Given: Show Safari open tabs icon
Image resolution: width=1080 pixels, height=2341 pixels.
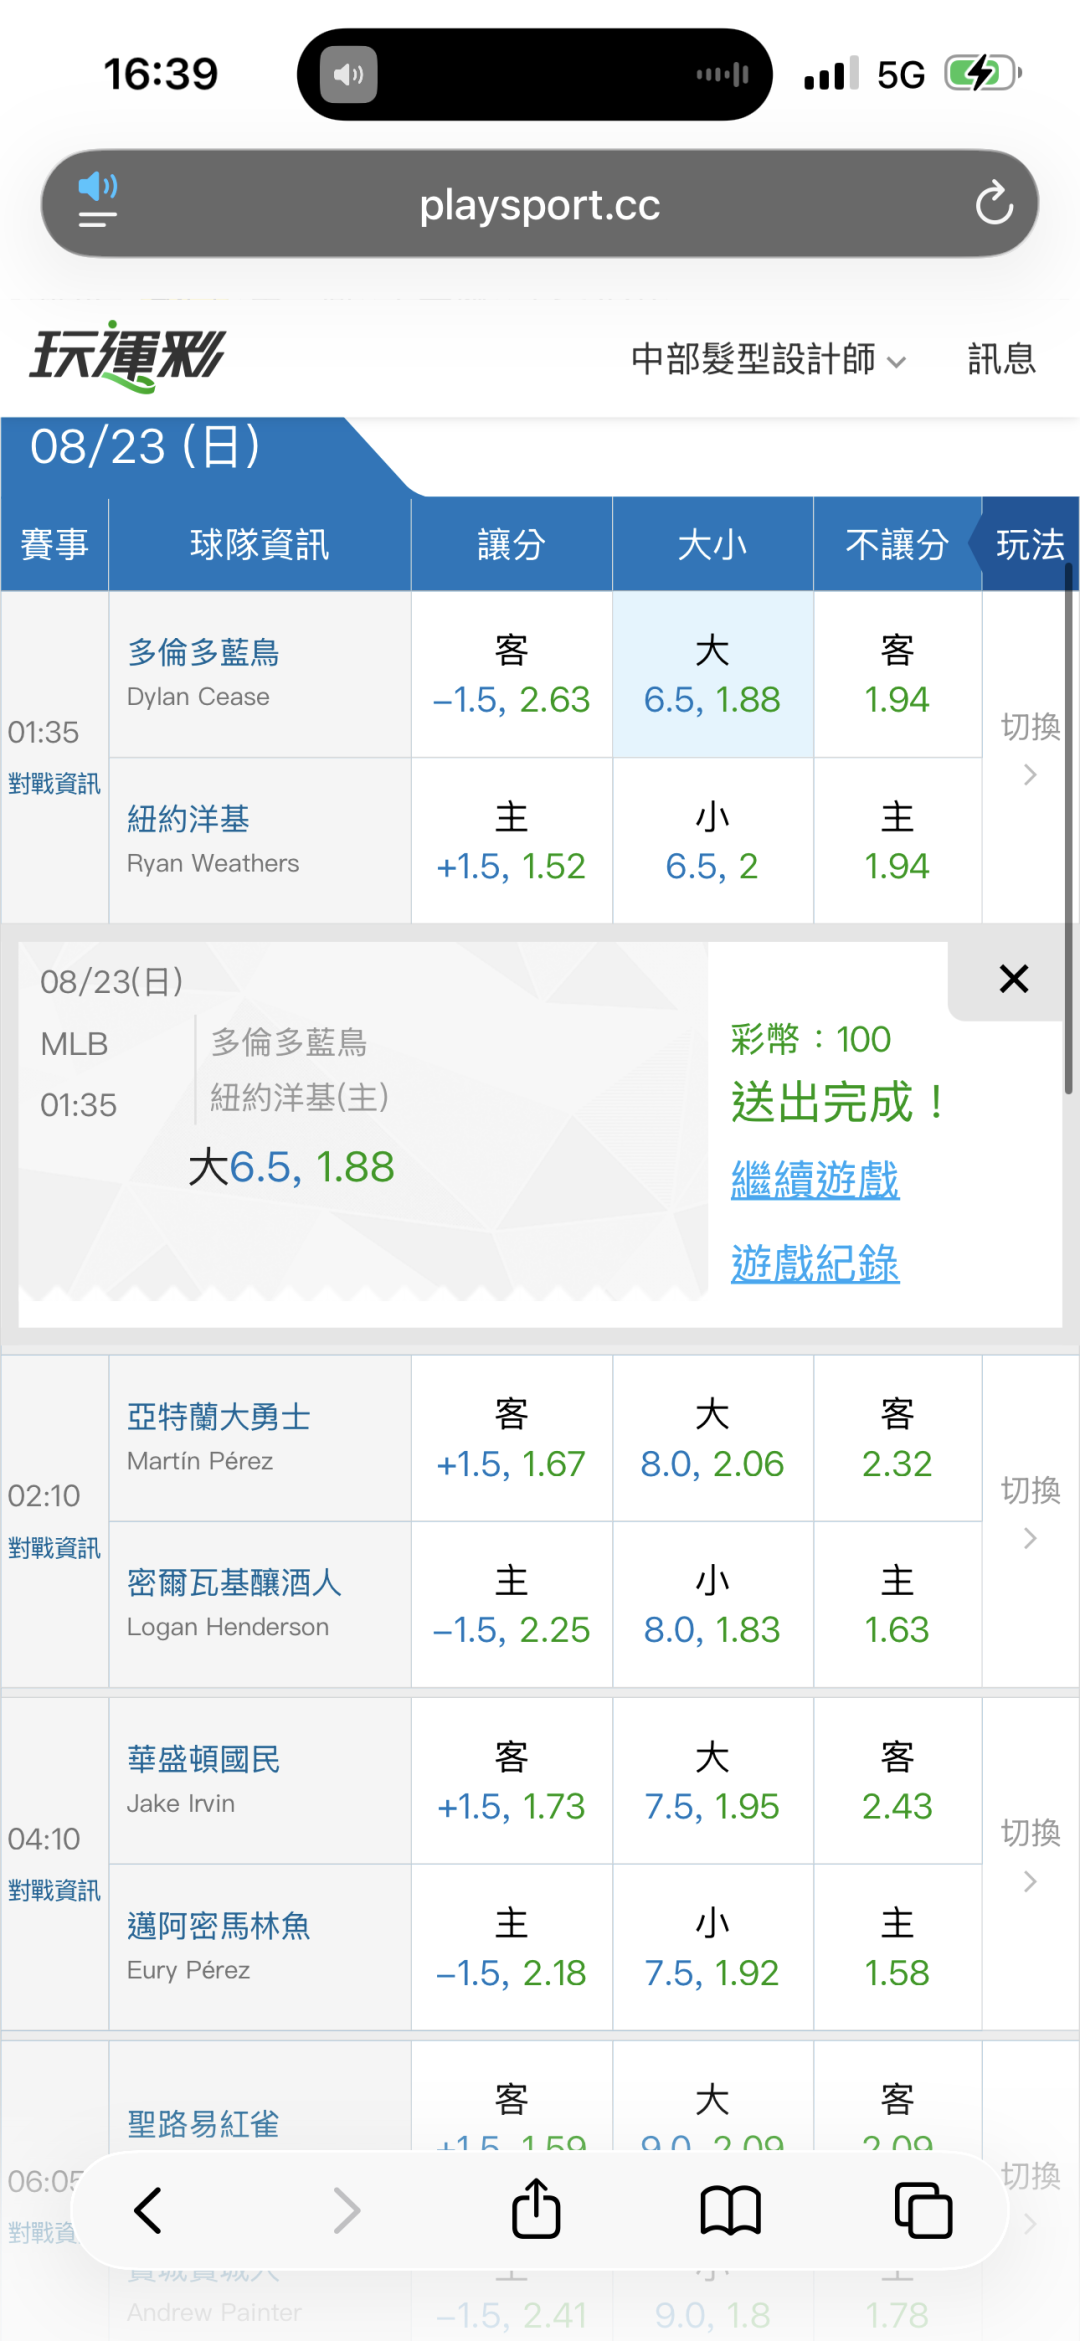Looking at the screenshot, I should (x=923, y=2210).
